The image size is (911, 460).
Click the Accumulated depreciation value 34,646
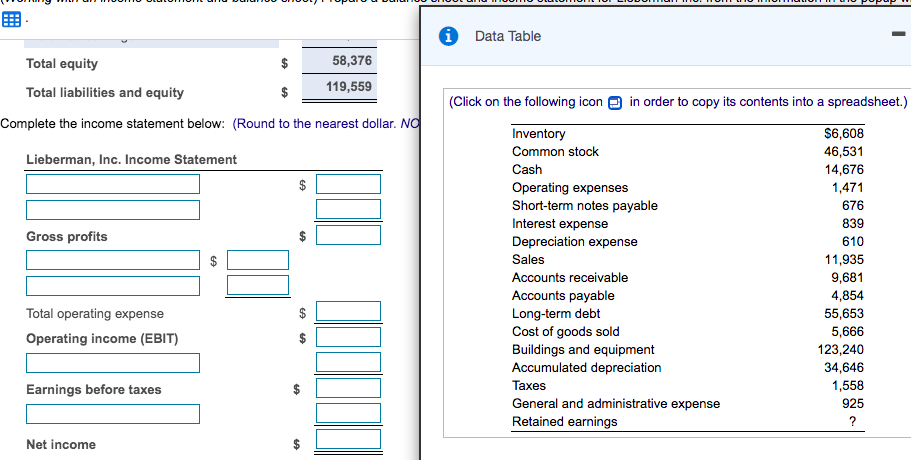click(844, 368)
